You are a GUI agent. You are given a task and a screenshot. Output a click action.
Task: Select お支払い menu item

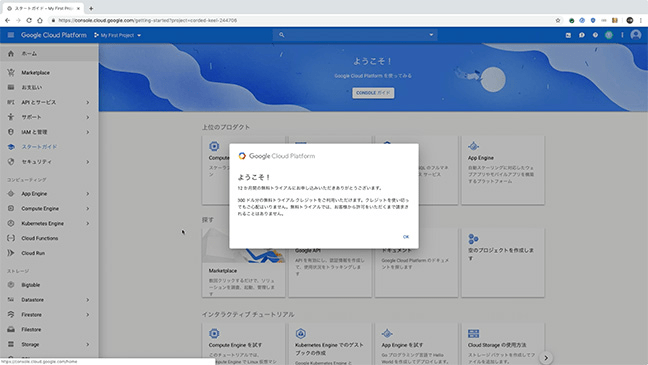pyautogui.click(x=49, y=87)
